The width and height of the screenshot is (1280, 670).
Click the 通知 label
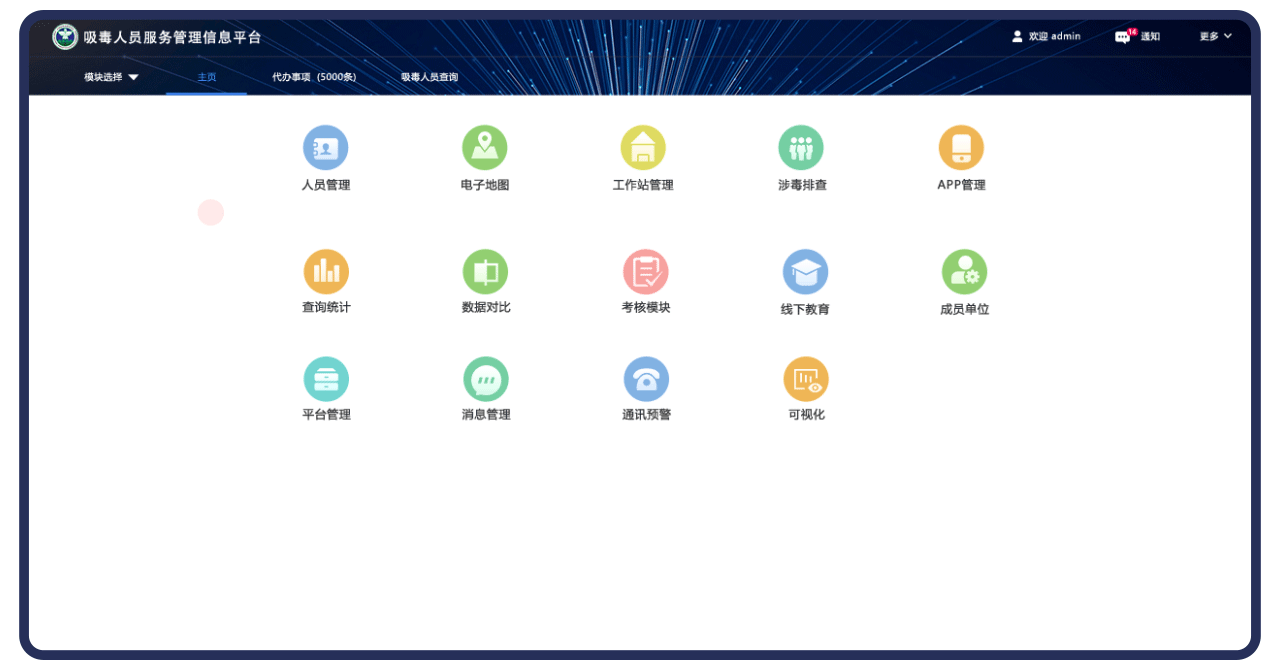point(1151,36)
